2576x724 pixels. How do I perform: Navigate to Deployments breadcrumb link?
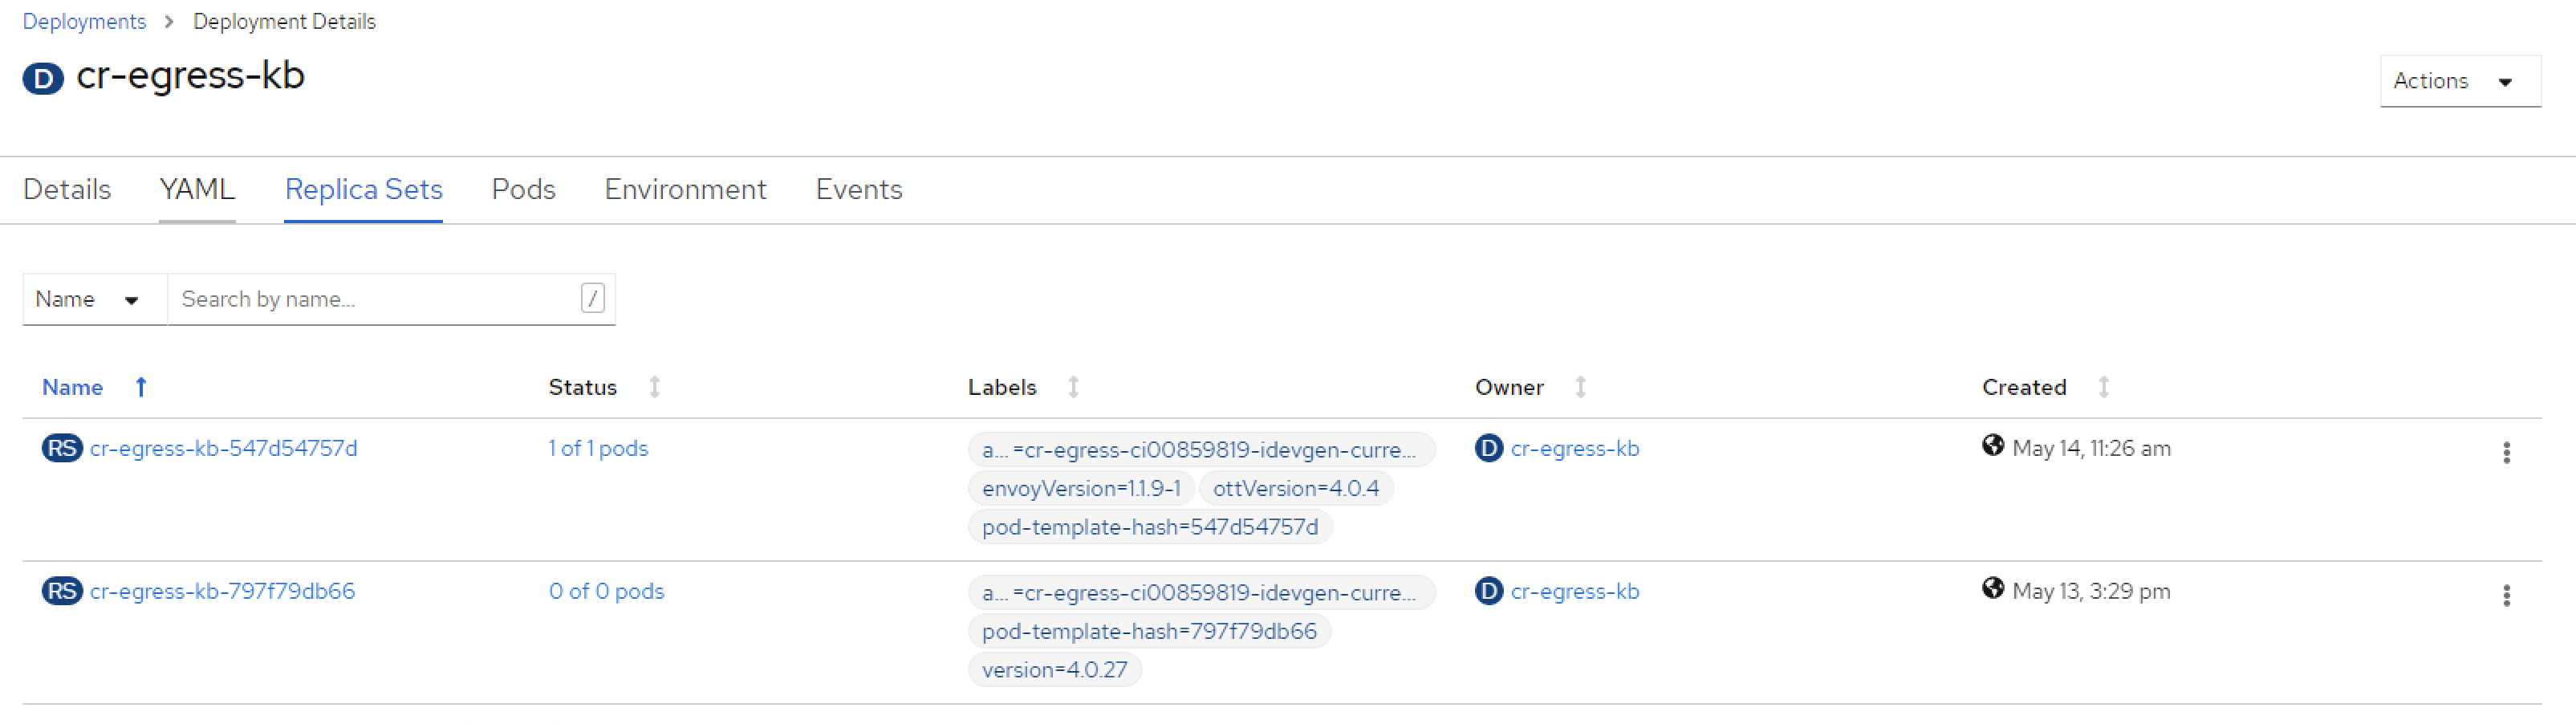point(84,21)
